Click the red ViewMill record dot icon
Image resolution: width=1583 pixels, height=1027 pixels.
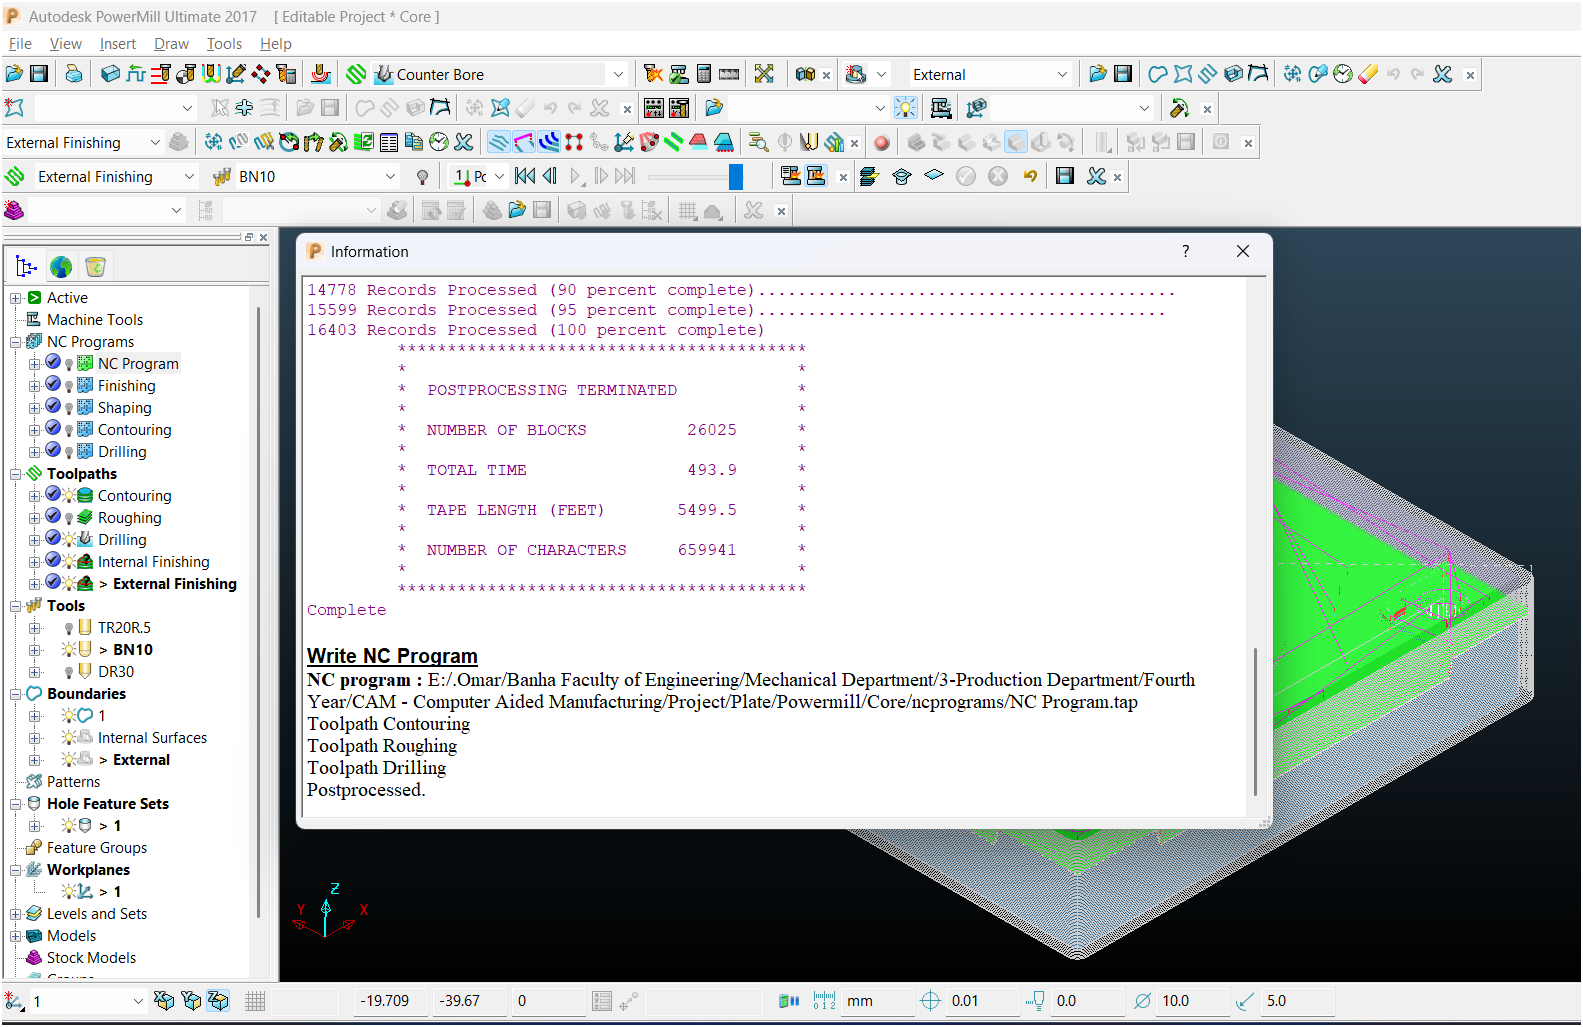882,142
